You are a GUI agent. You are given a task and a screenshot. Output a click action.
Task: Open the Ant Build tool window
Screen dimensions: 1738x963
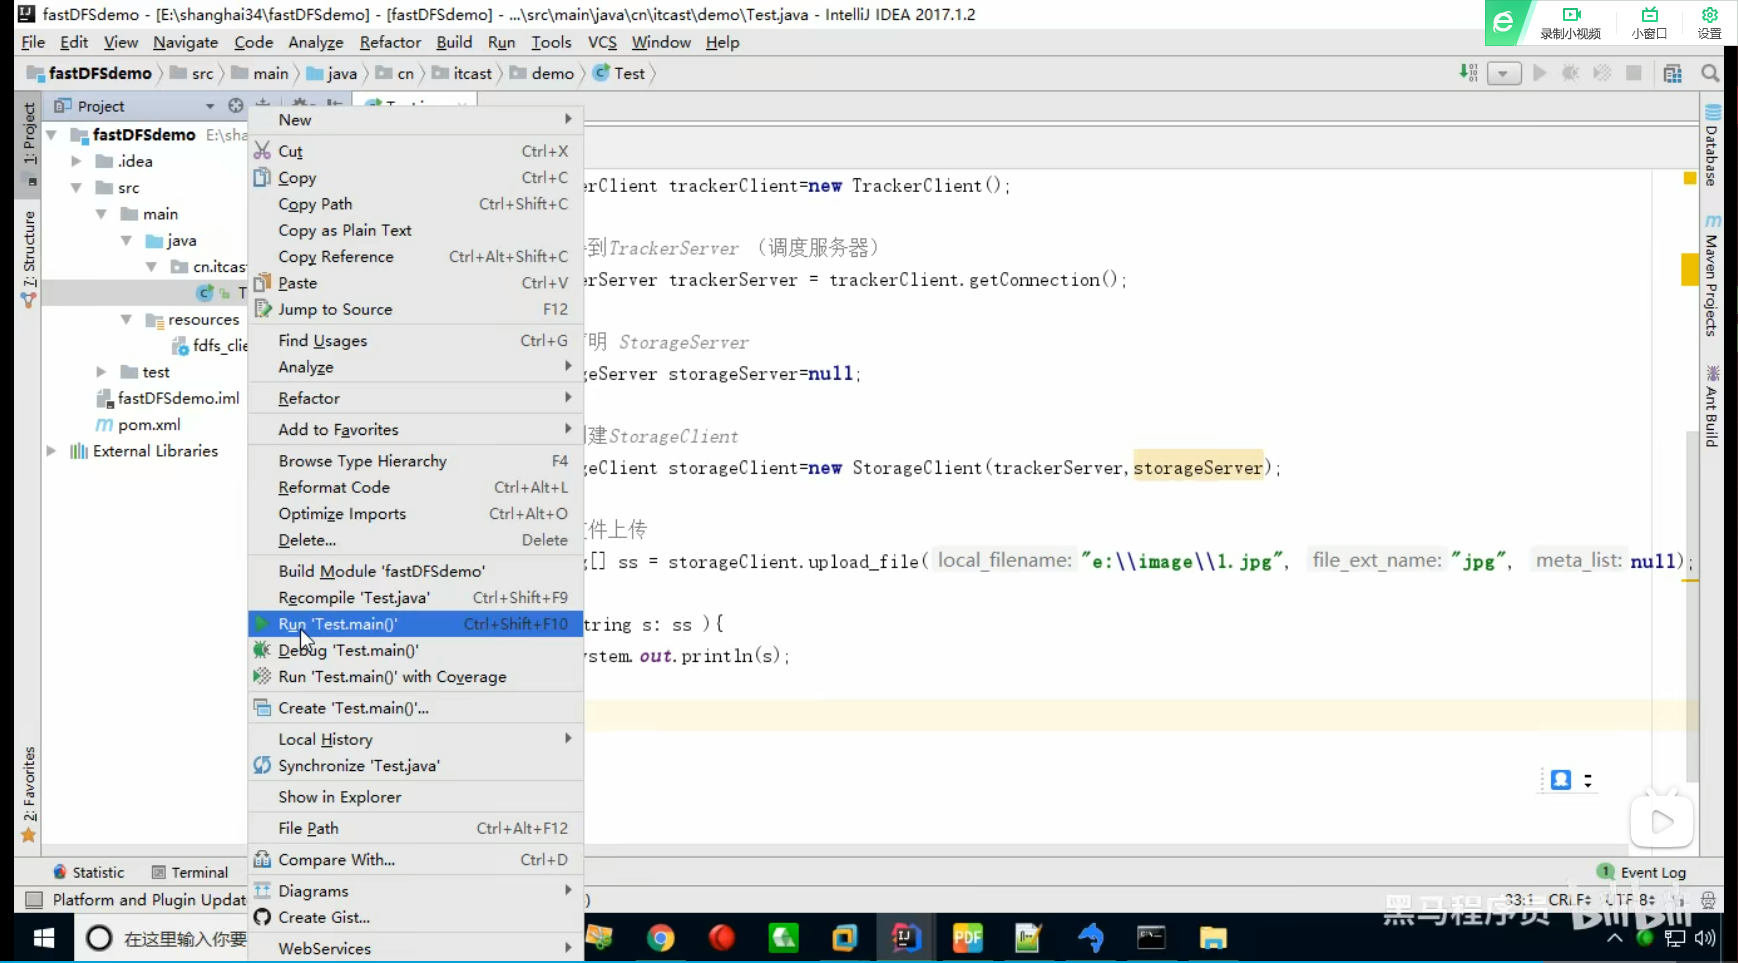pyautogui.click(x=1712, y=406)
